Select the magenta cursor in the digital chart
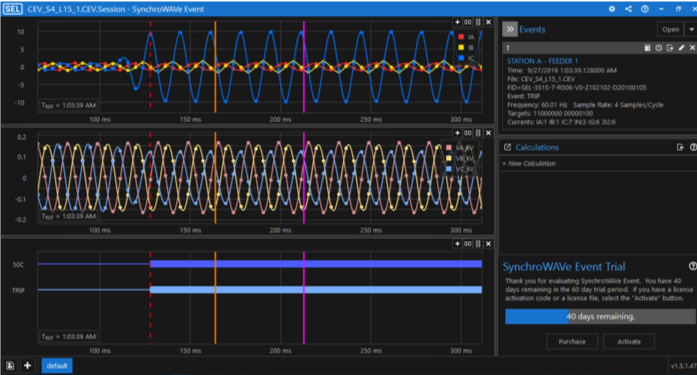697x375 pixels. click(304, 298)
